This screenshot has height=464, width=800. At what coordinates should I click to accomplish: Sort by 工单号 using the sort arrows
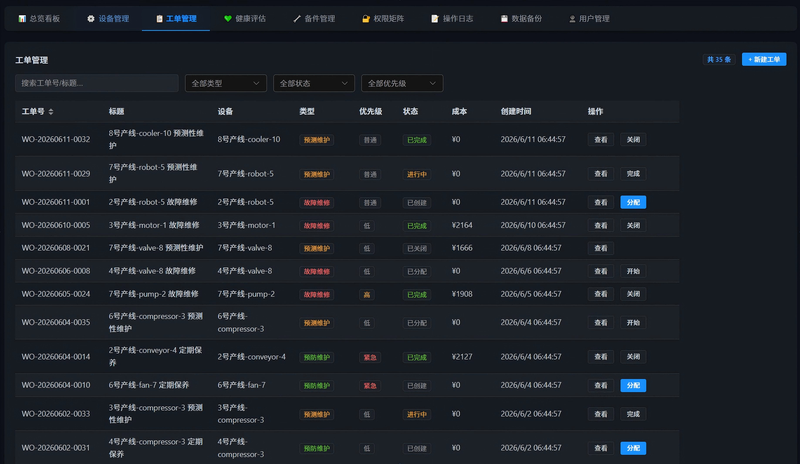point(51,112)
